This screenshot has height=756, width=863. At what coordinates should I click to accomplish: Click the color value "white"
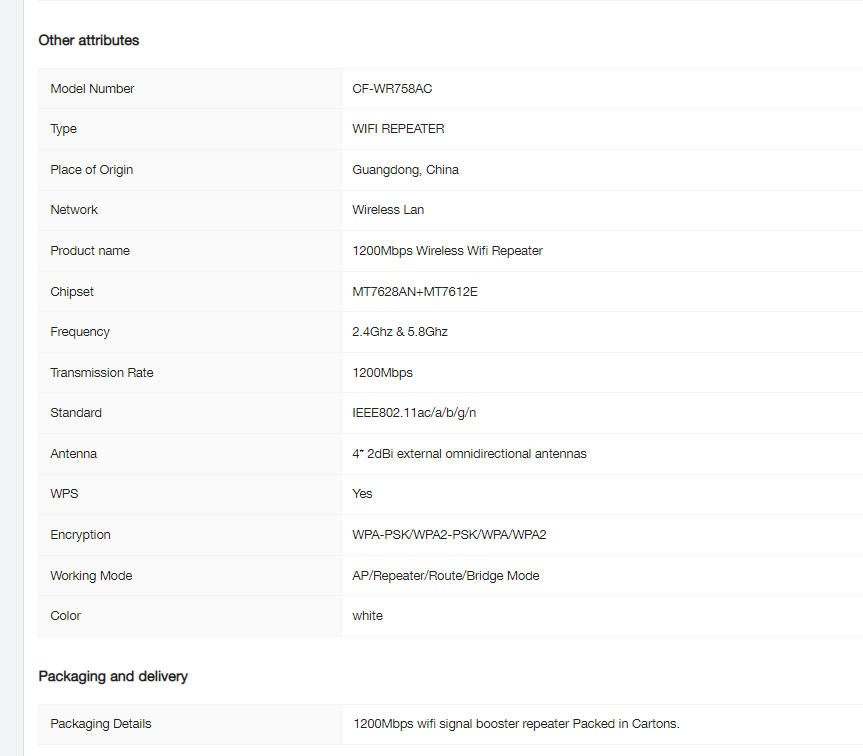[367, 616]
